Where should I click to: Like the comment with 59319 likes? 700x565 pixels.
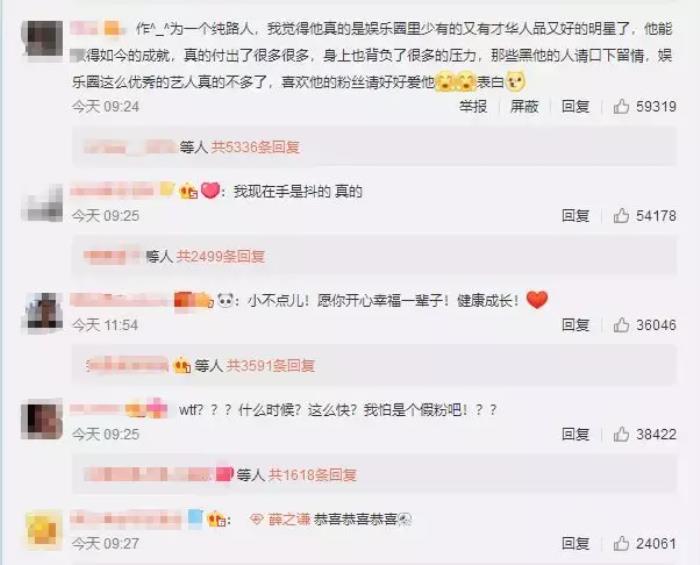(621, 106)
